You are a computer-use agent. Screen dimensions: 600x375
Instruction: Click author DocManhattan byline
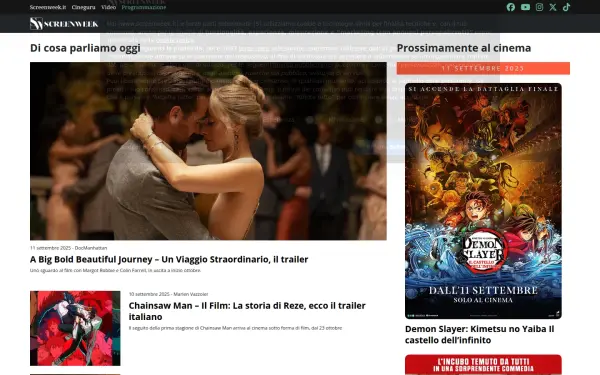coord(91,248)
